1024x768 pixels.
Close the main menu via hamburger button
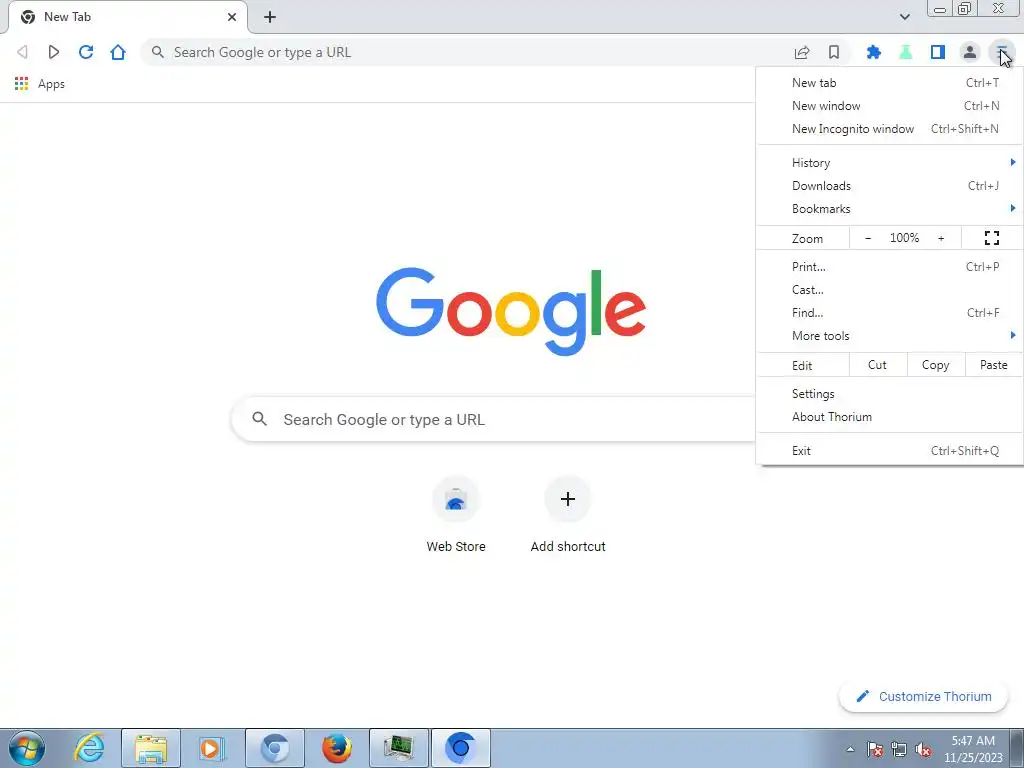pos(1002,52)
